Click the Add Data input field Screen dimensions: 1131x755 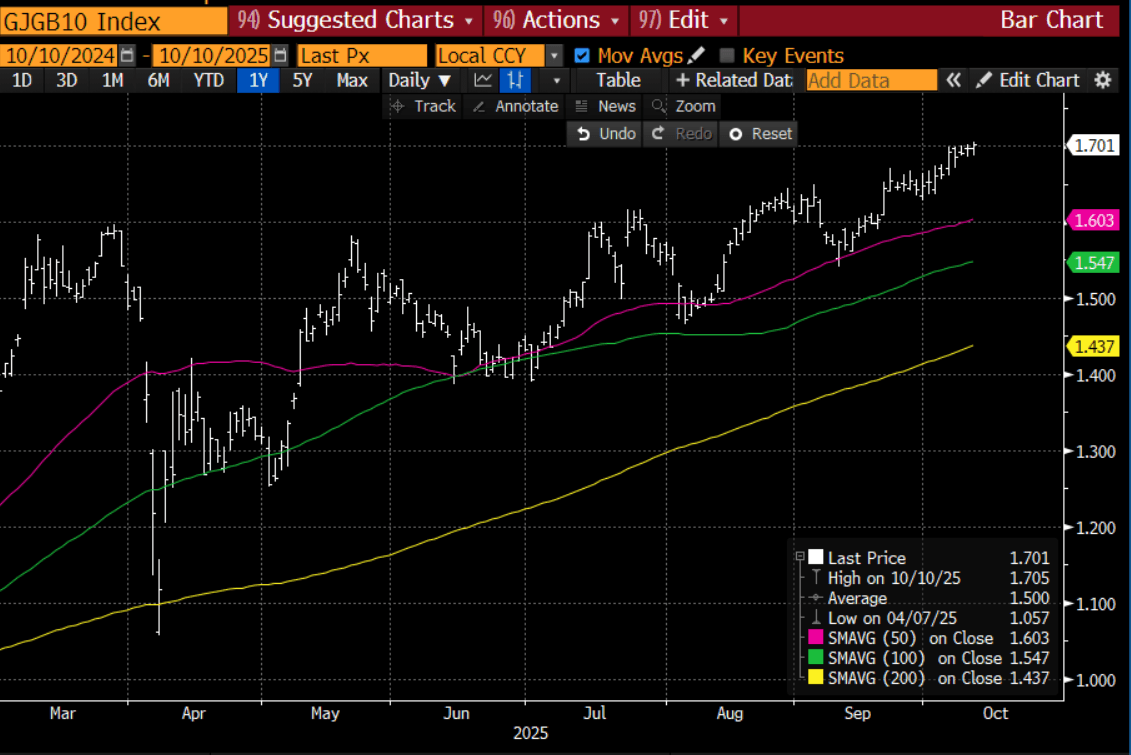pos(871,81)
